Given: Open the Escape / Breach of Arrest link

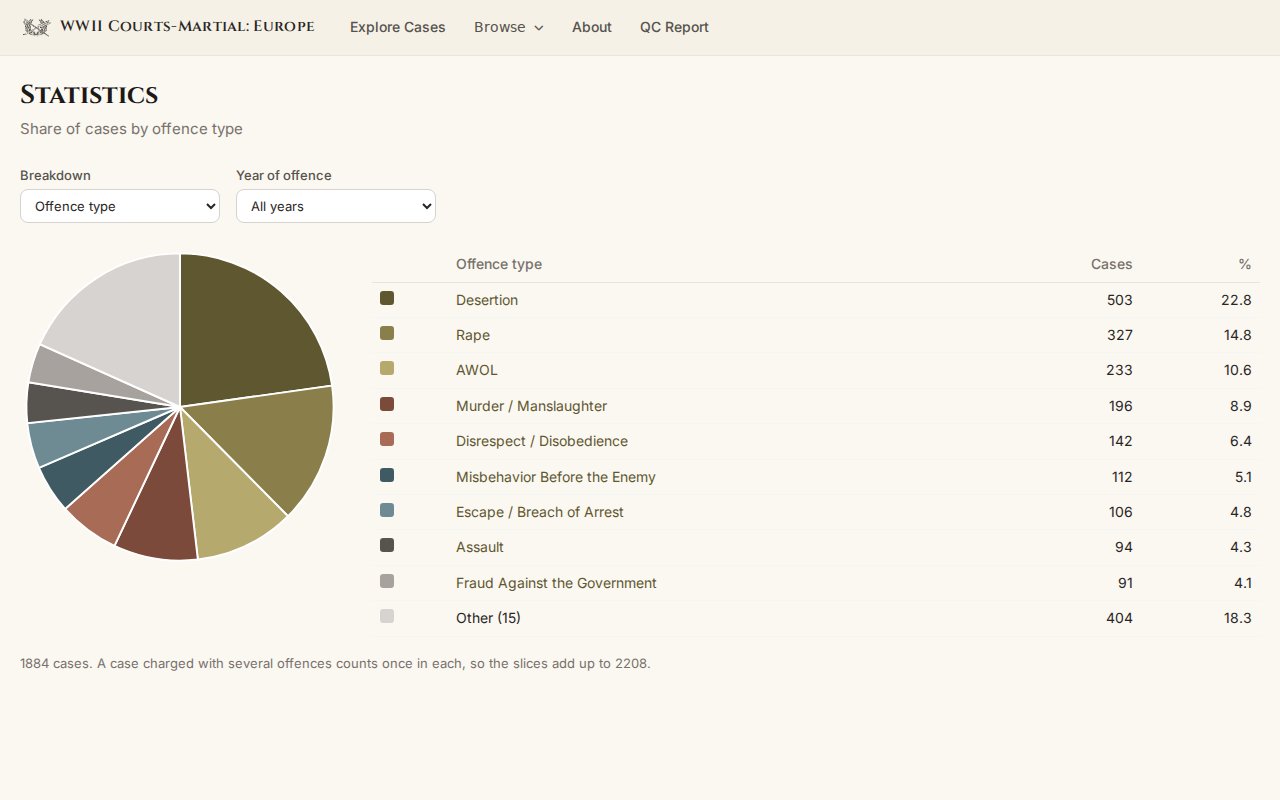Looking at the screenshot, I should pos(540,512).
